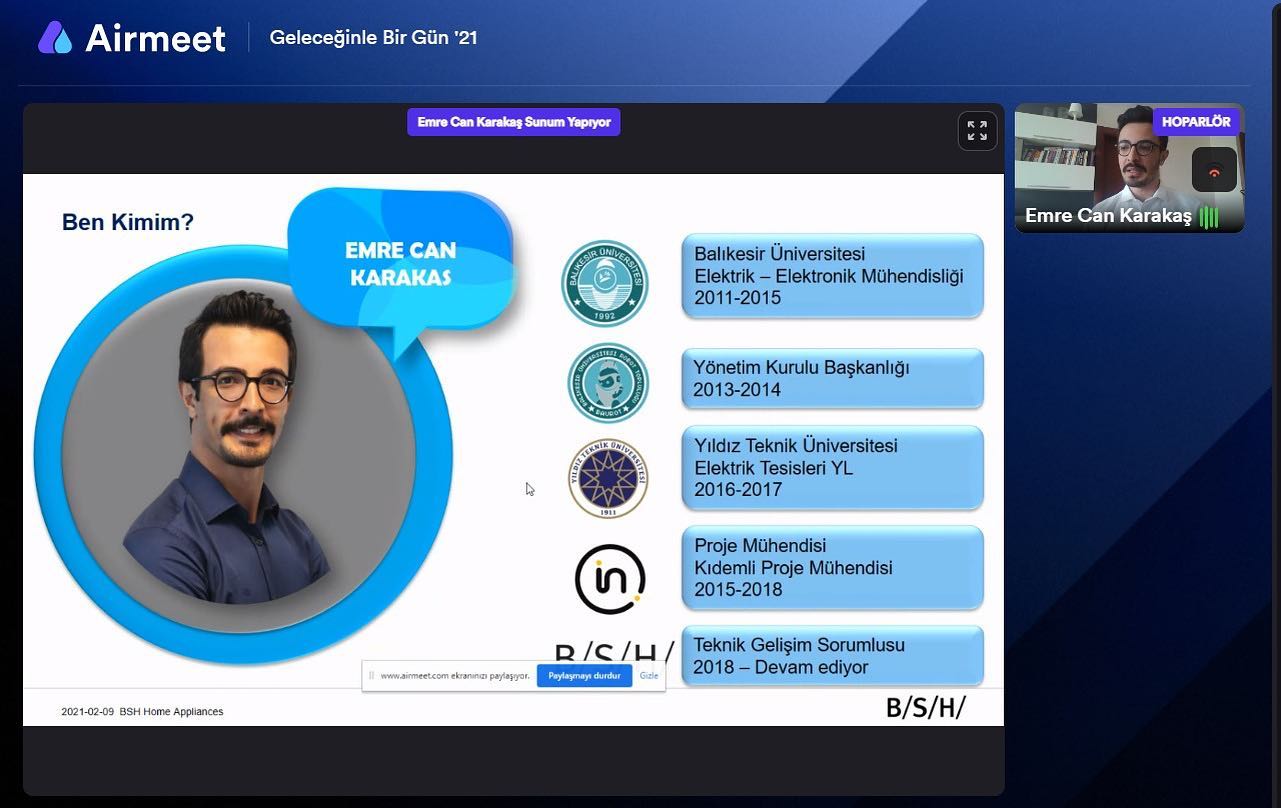Screen dimensions: 1281x808
Task: Hide the sharing bar via Gizle
Action: [649, 676]
